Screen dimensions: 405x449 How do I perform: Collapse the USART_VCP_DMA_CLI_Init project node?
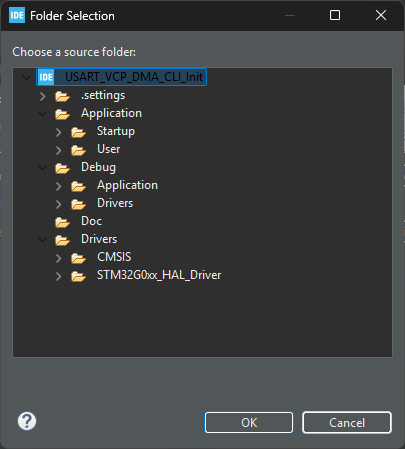point(26,78)
